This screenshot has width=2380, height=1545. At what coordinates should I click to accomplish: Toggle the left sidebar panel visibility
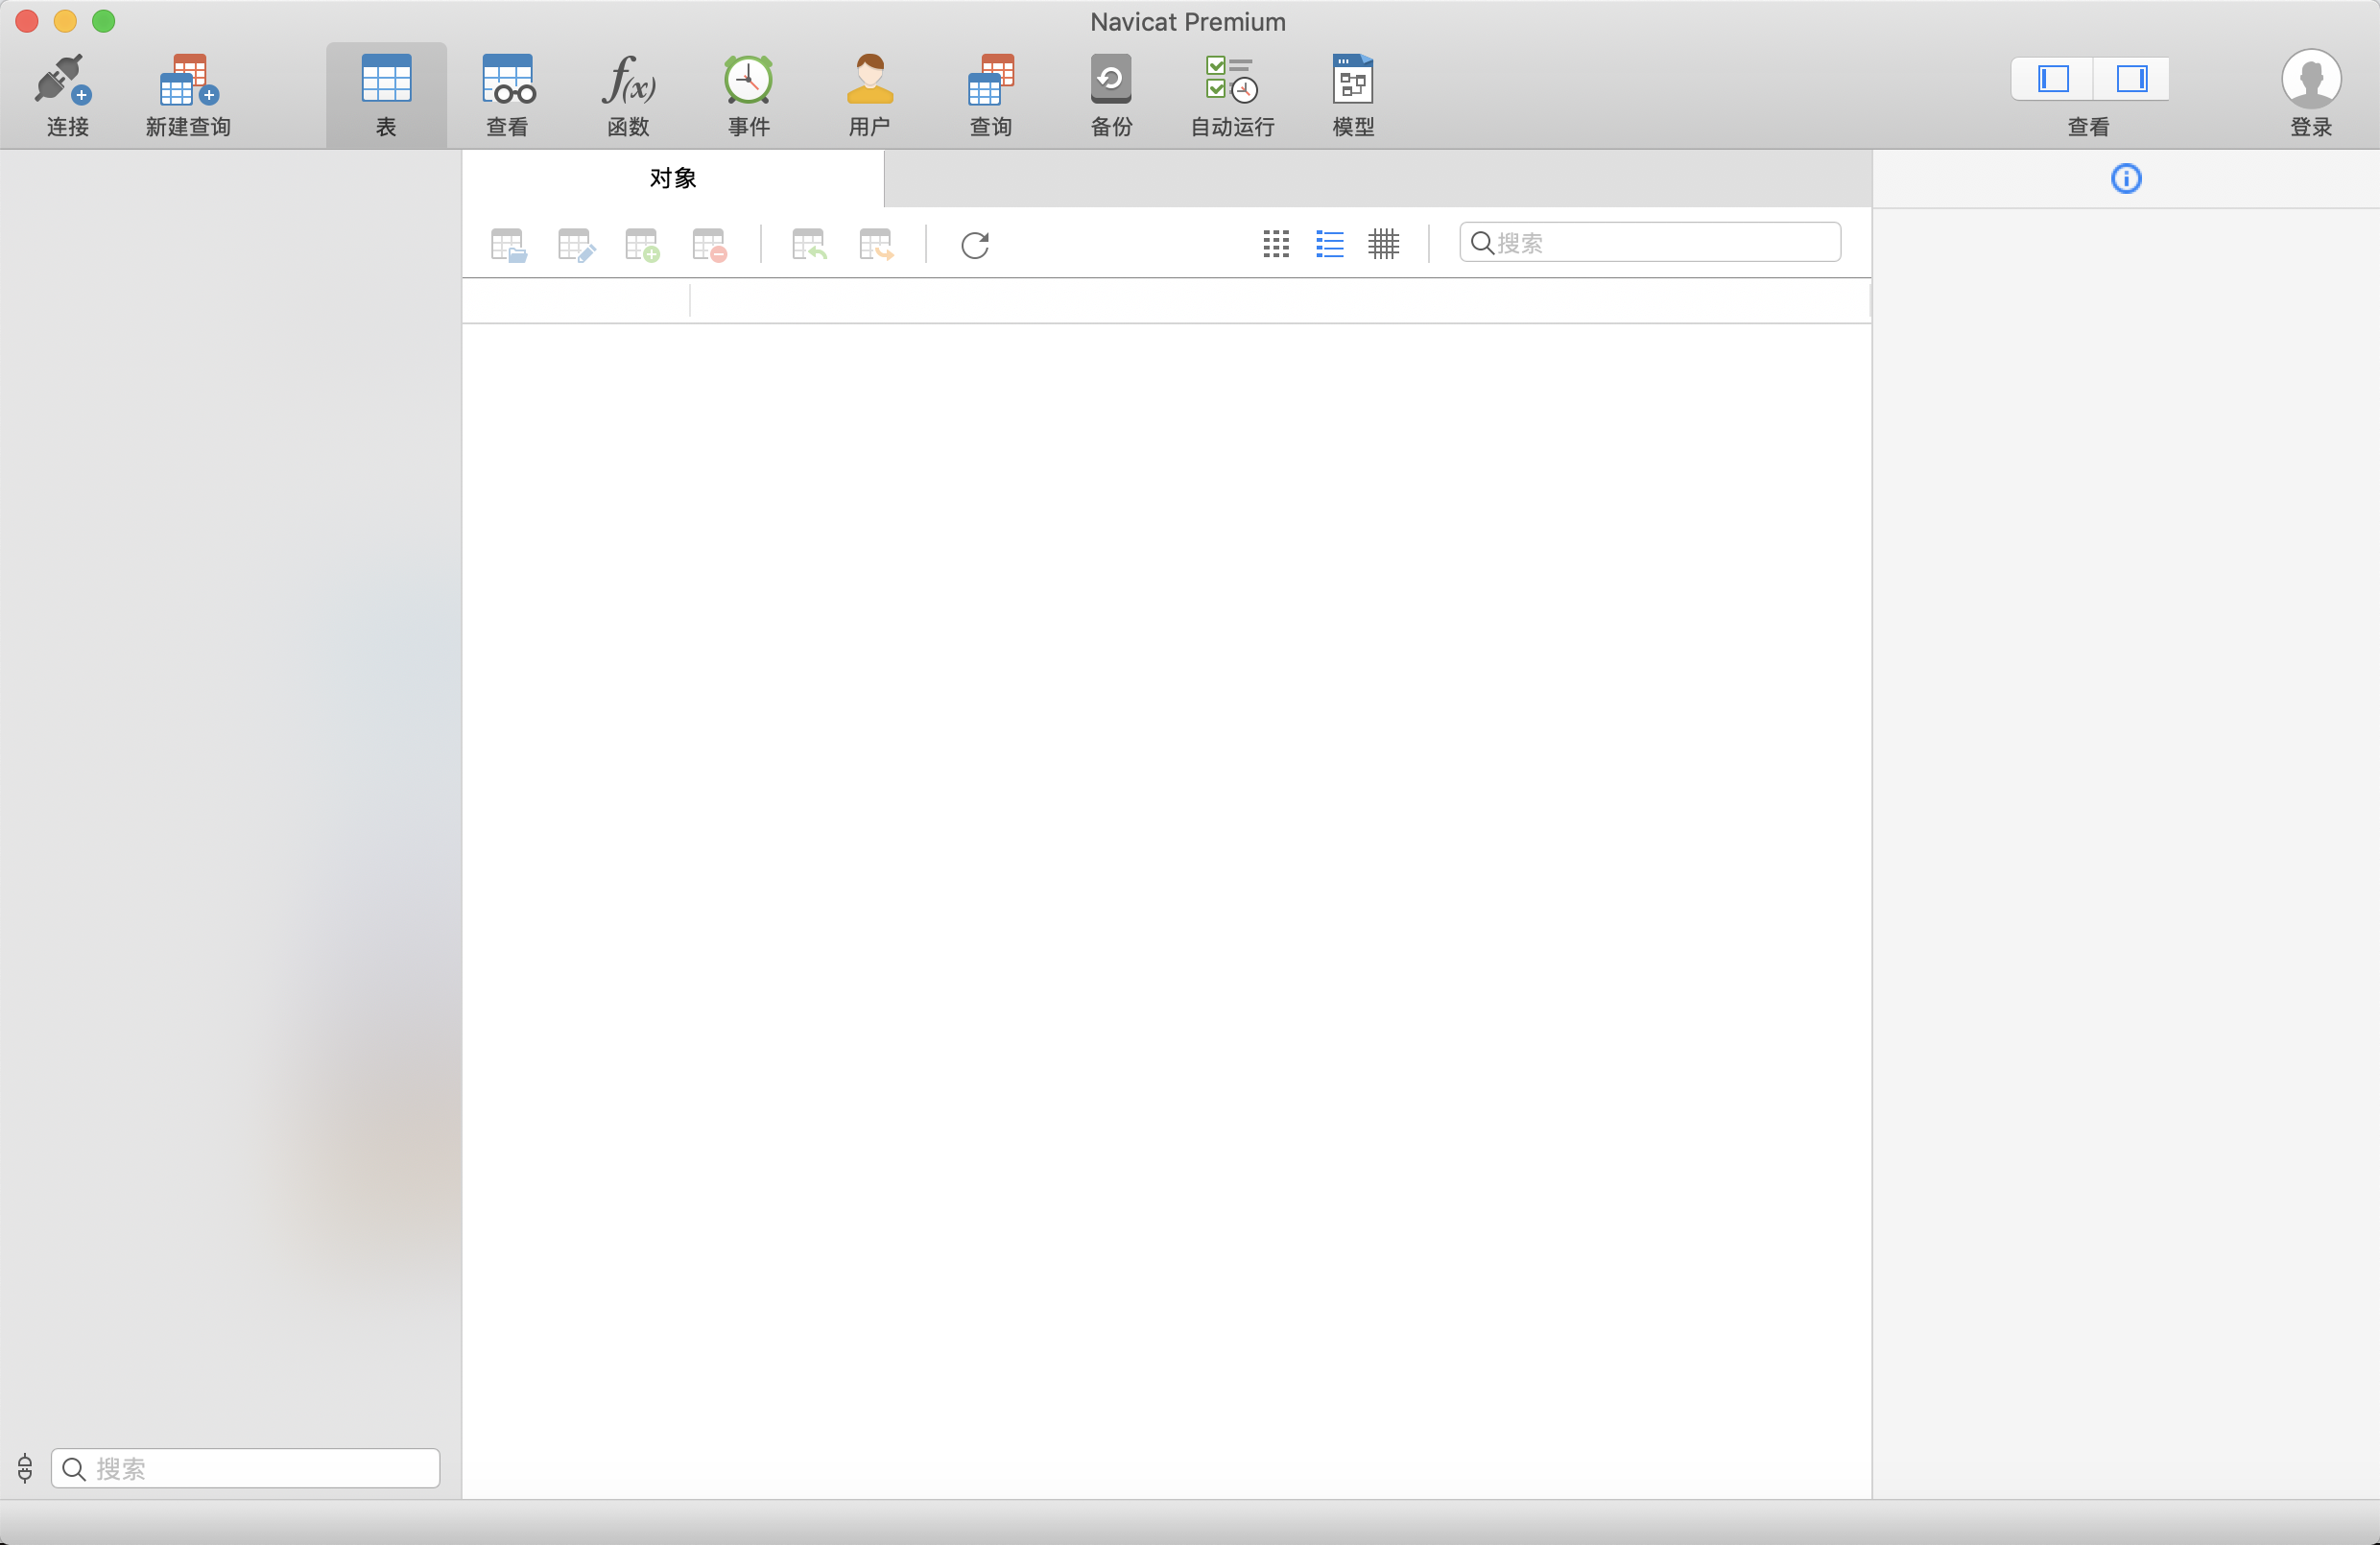click(2052, 79)
